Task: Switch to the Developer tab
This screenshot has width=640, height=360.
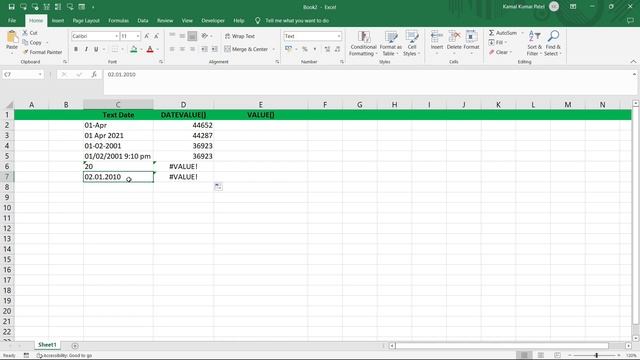Action: click(213, 20)
